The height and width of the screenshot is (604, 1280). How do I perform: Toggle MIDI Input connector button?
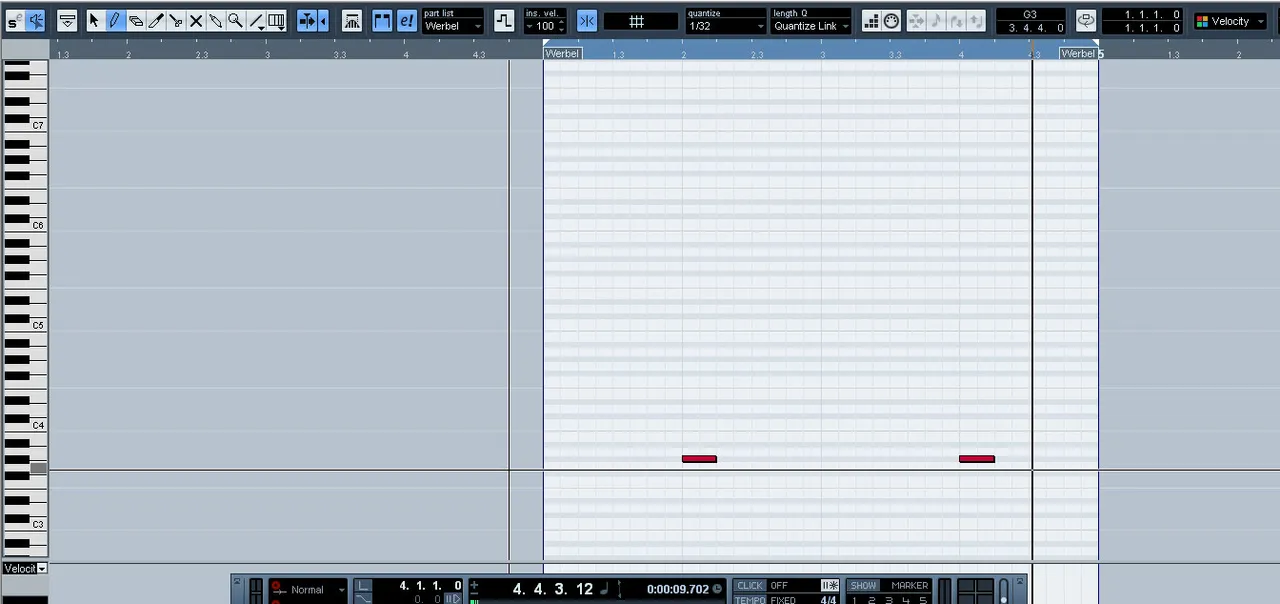[891, 21]
